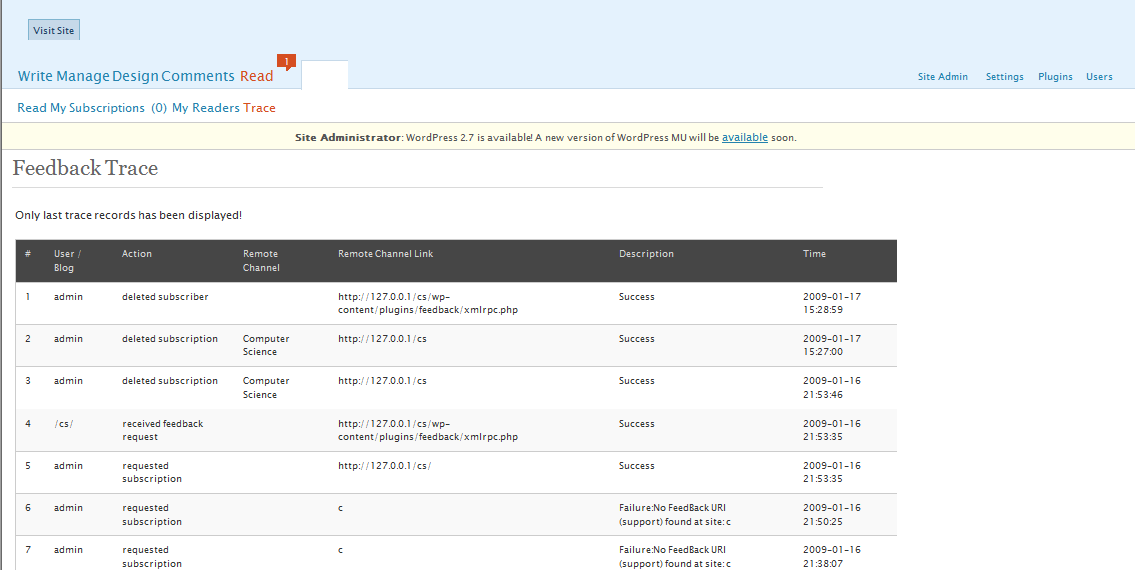The height and width of the screenshot is (570, 1137).
Task: Click the Action column header
Action: [137, 254]
